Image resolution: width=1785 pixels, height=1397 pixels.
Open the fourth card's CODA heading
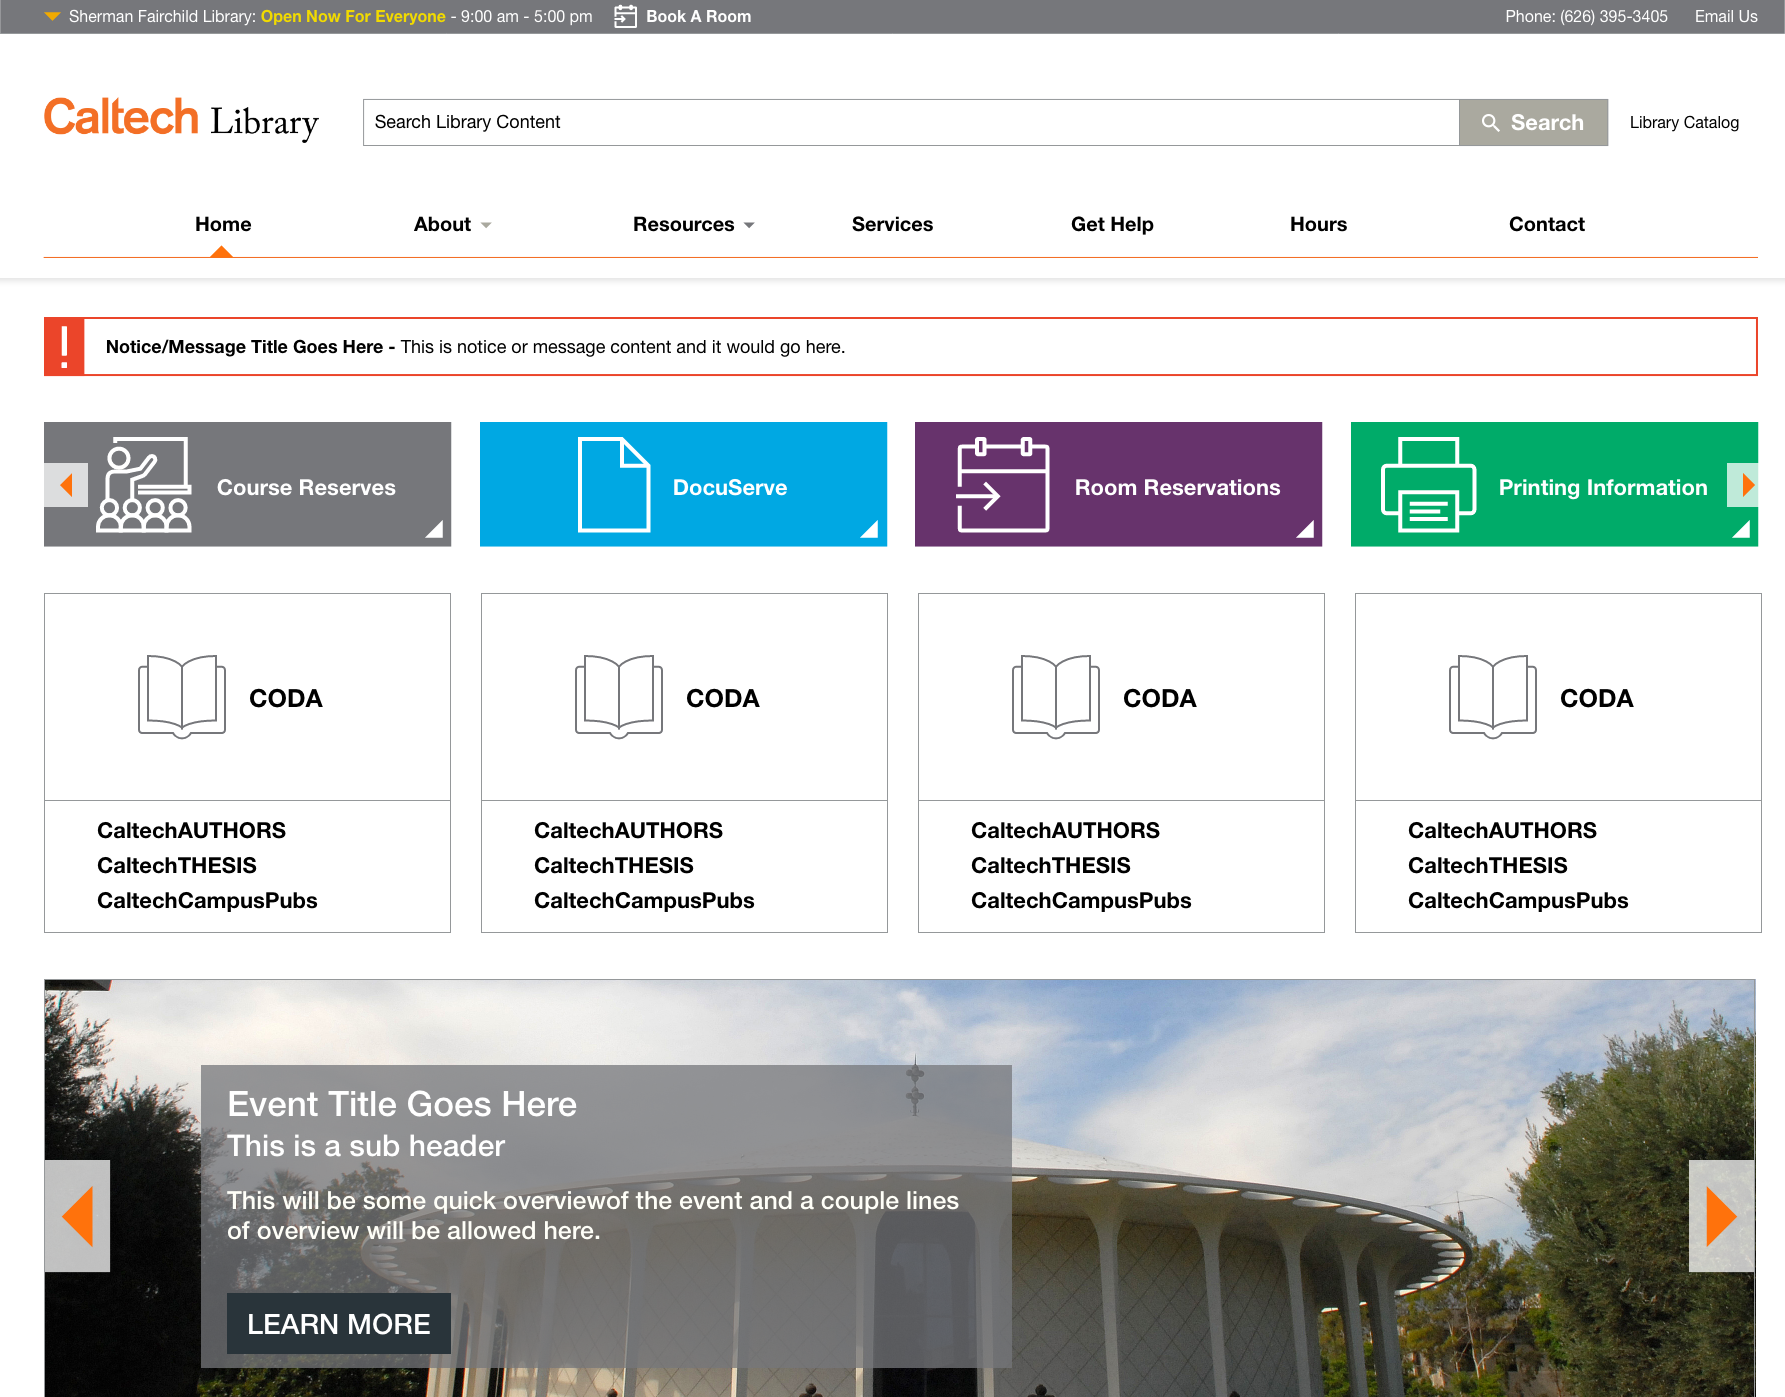(1596, 698)
